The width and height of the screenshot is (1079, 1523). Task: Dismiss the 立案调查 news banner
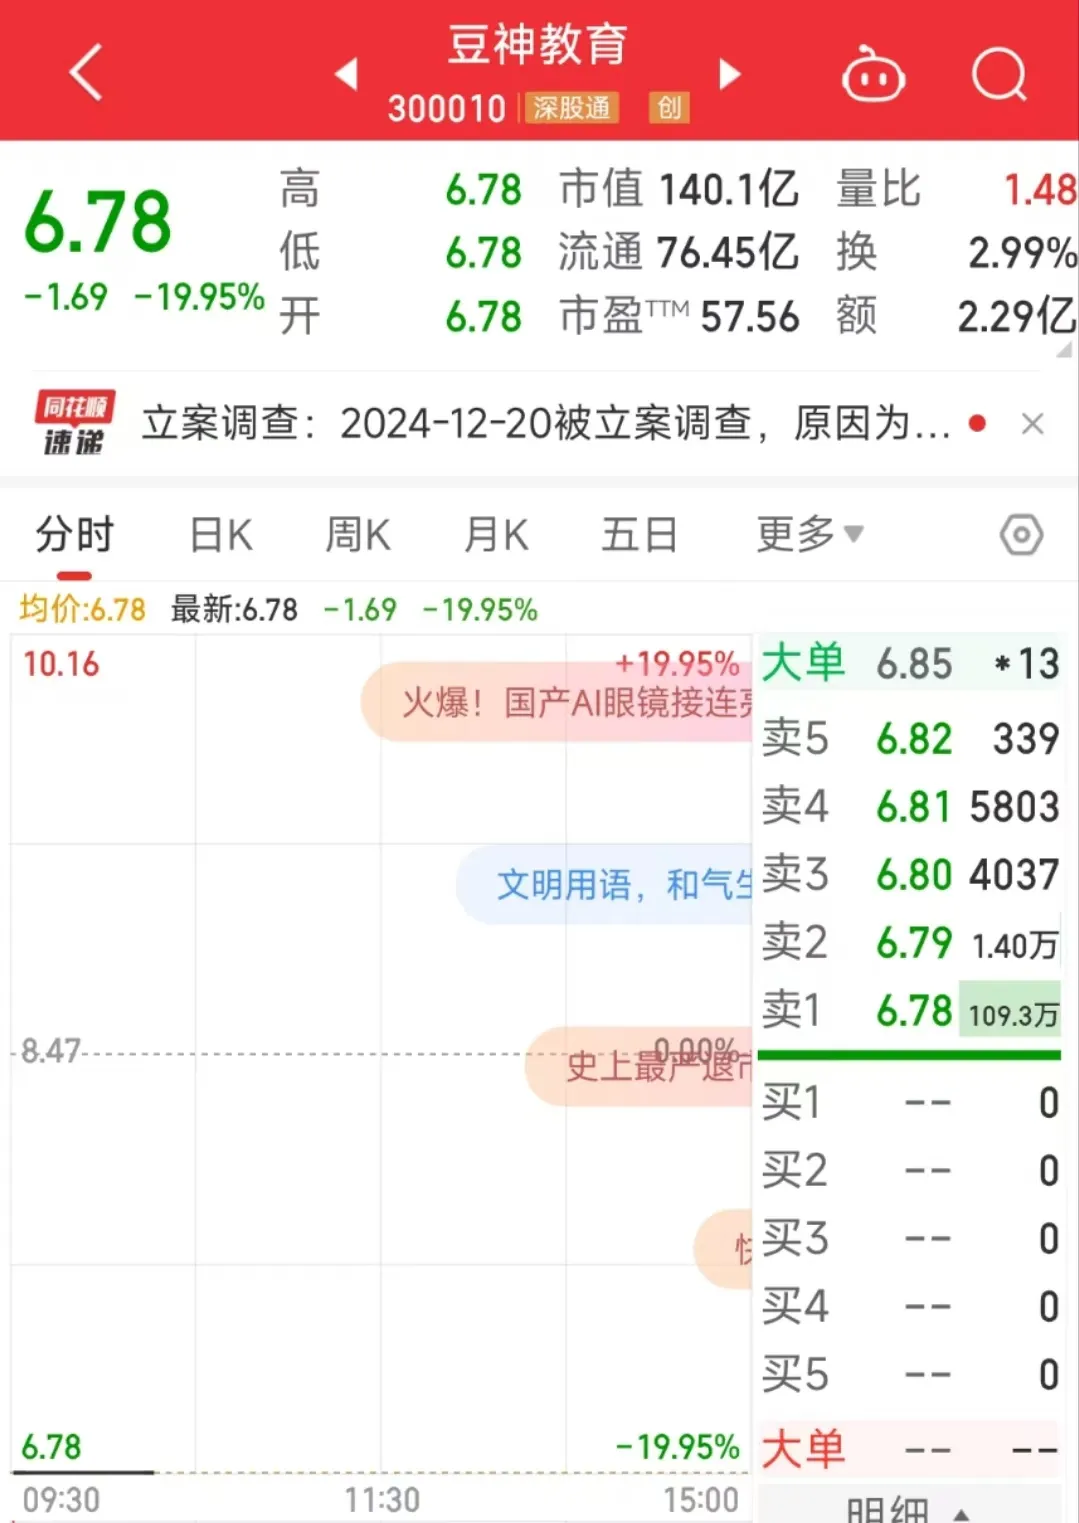[1033, 424]
